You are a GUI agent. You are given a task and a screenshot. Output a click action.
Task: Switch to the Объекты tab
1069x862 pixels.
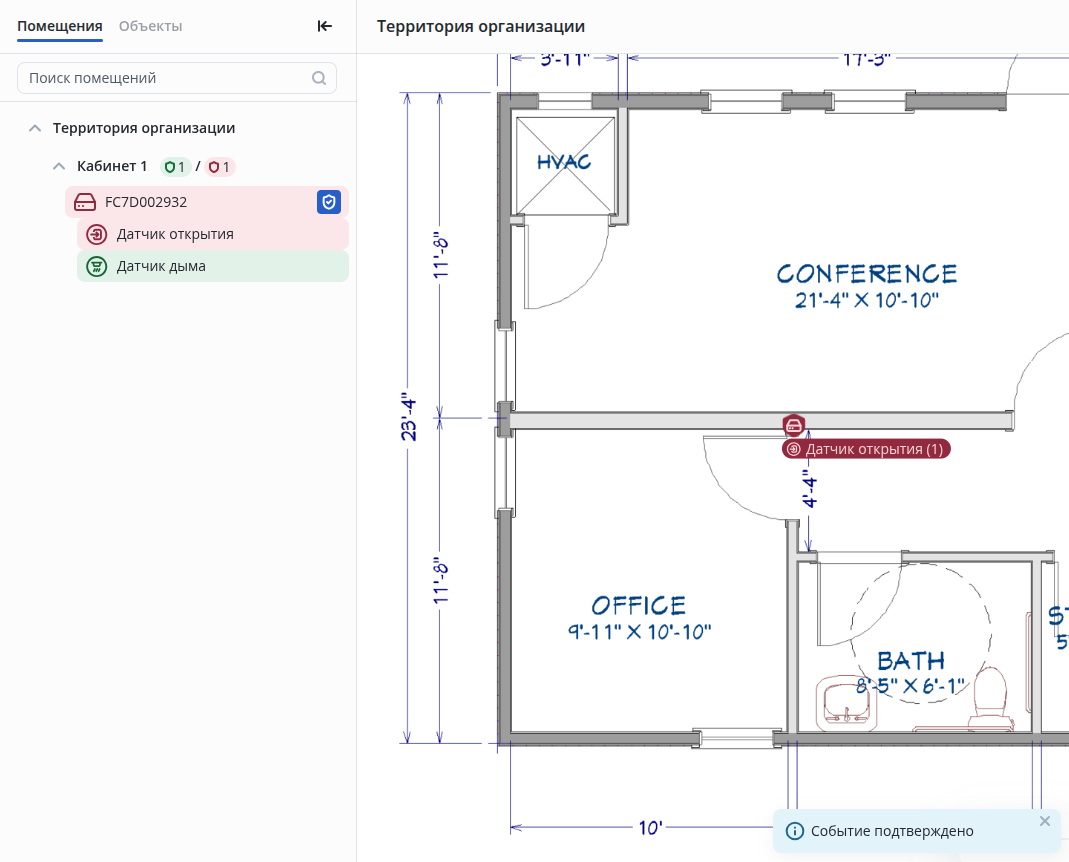tap(150, 26)
